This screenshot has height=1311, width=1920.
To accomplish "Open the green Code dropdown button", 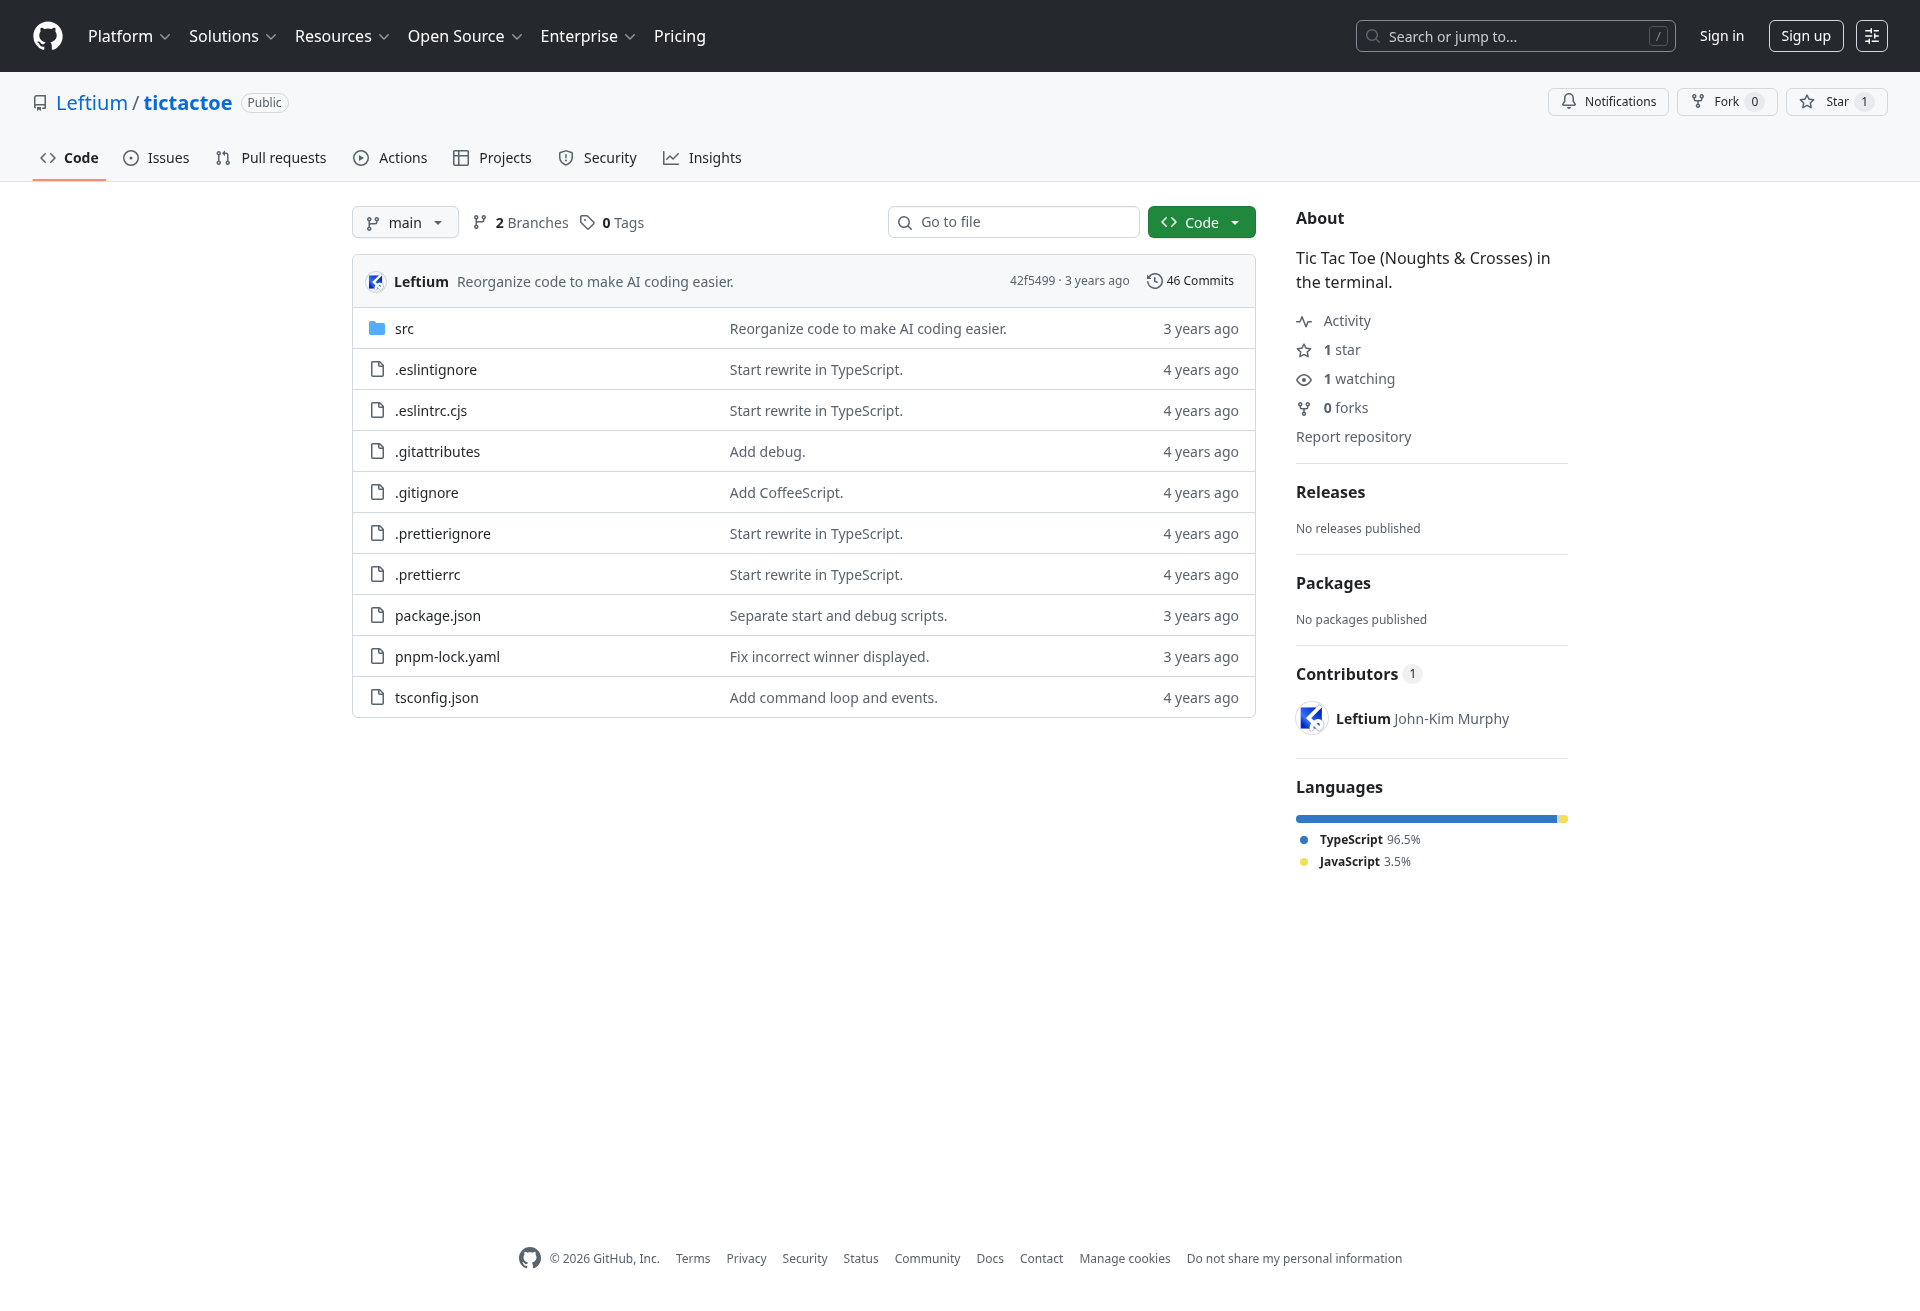I will point(1201,222).
